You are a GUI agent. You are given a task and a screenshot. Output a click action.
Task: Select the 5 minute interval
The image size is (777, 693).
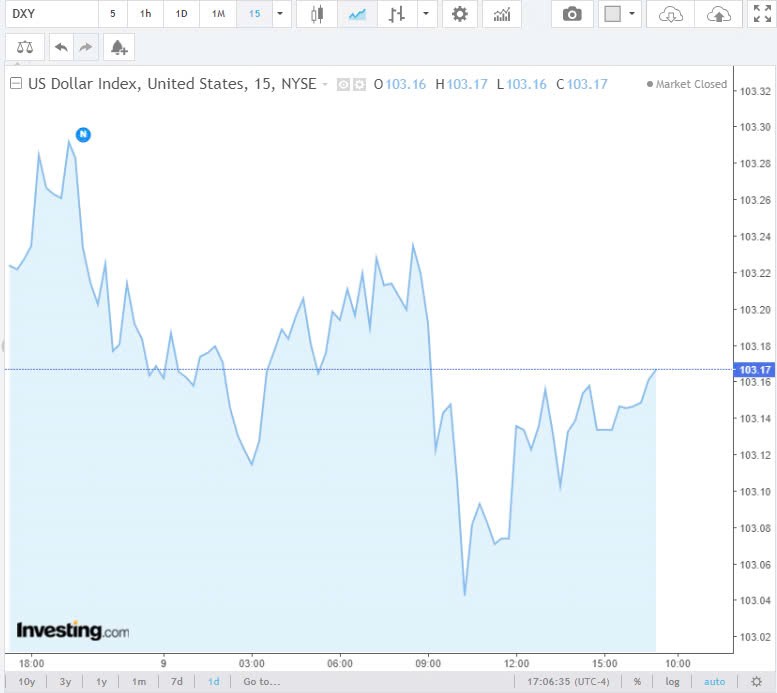[x=113, y=13]
